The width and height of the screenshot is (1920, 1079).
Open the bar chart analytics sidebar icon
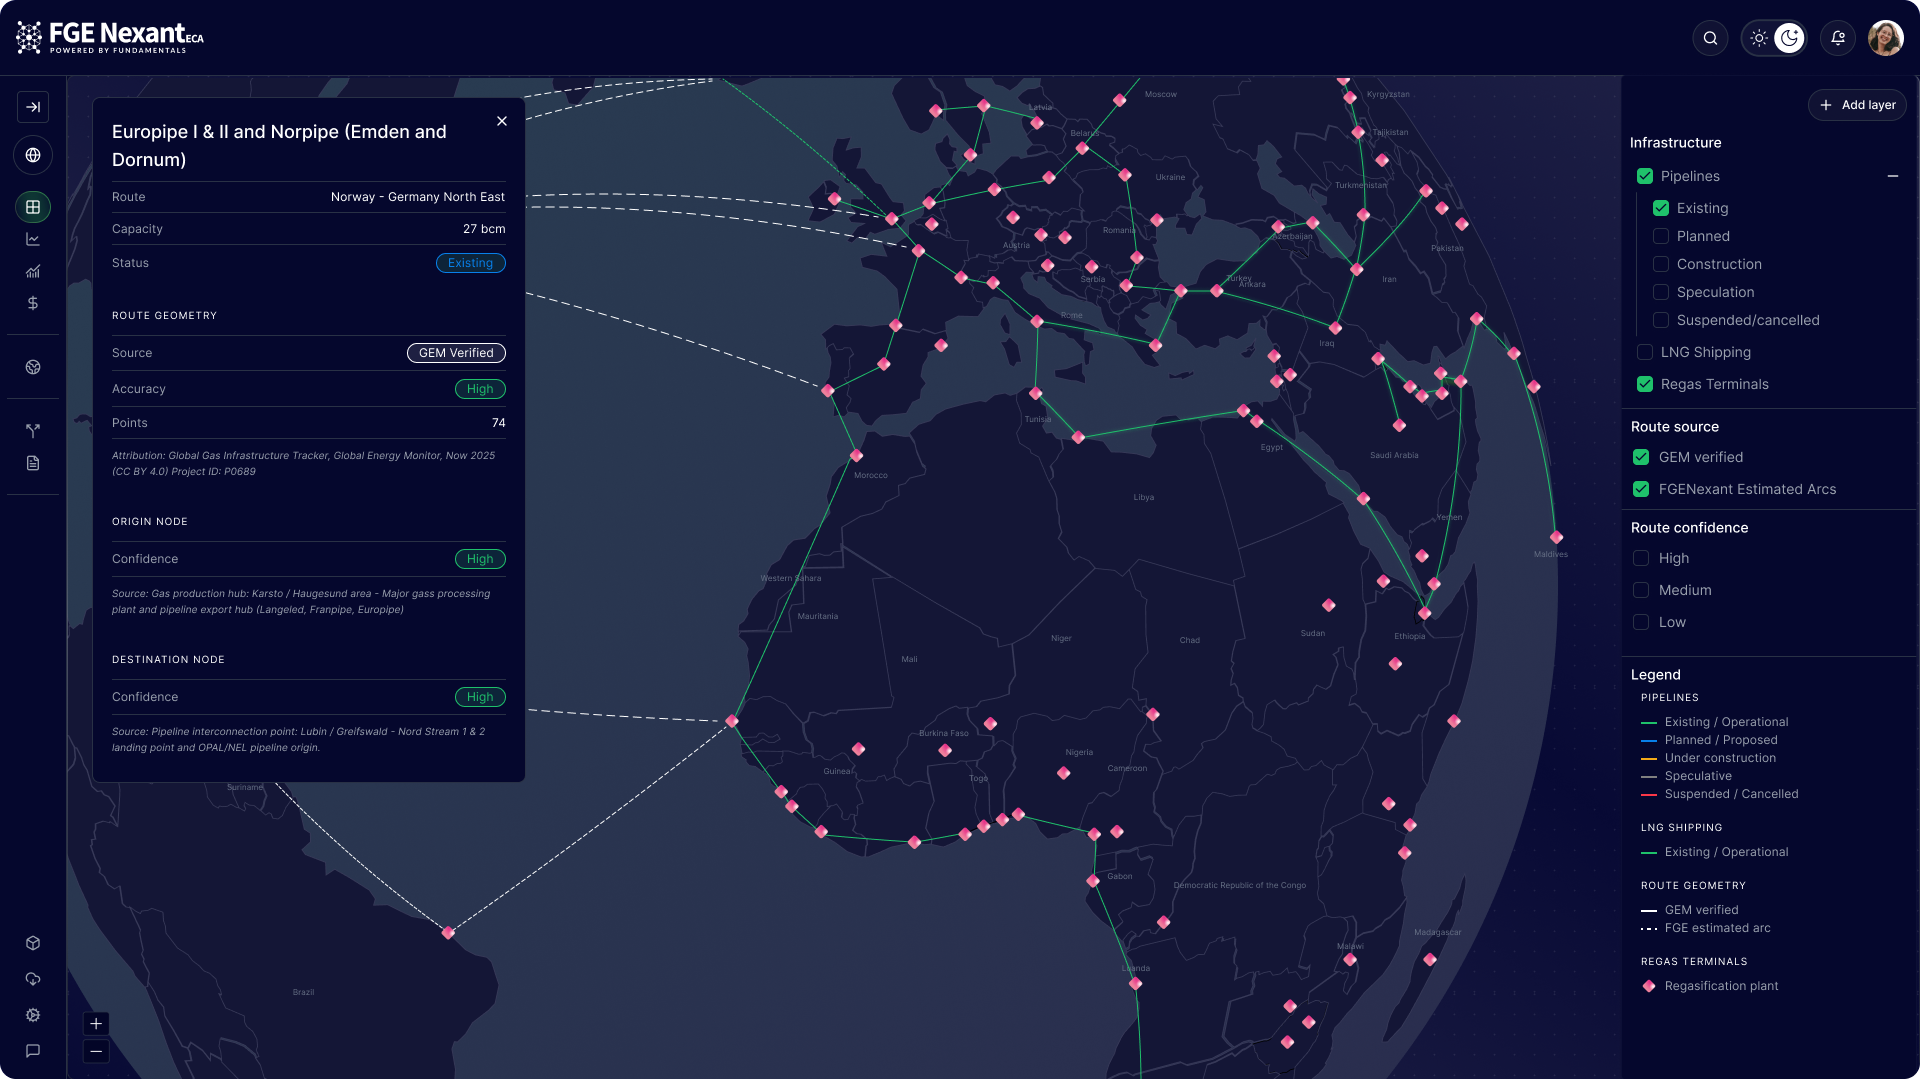click(33, 271)
